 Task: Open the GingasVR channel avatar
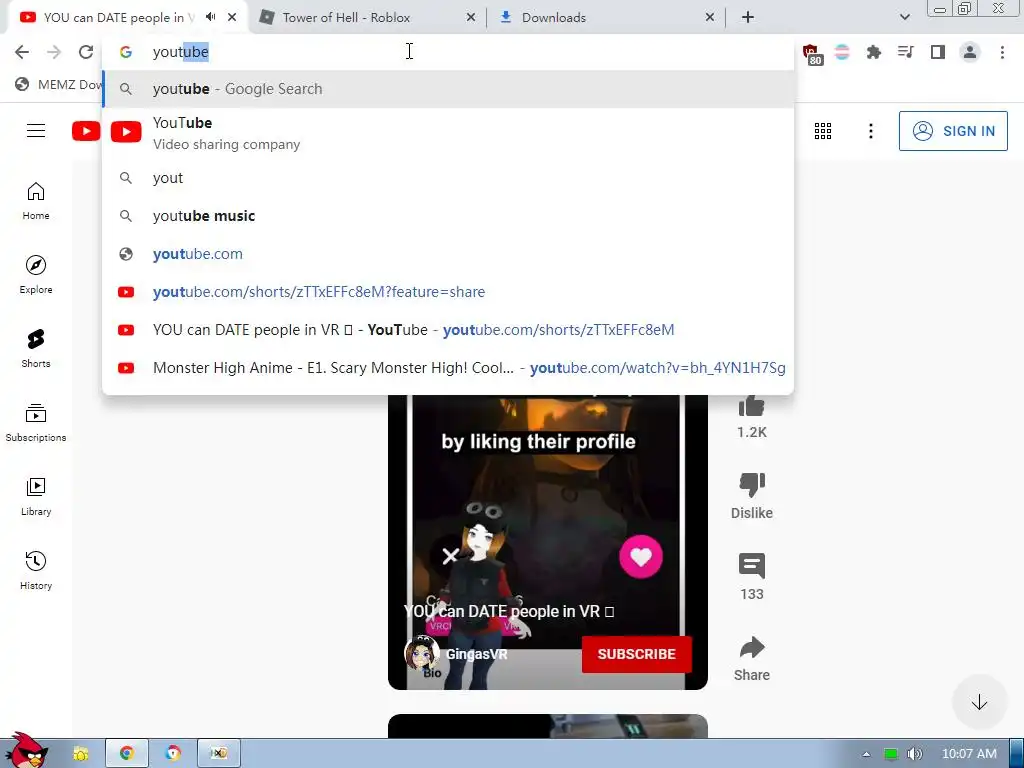421,654
